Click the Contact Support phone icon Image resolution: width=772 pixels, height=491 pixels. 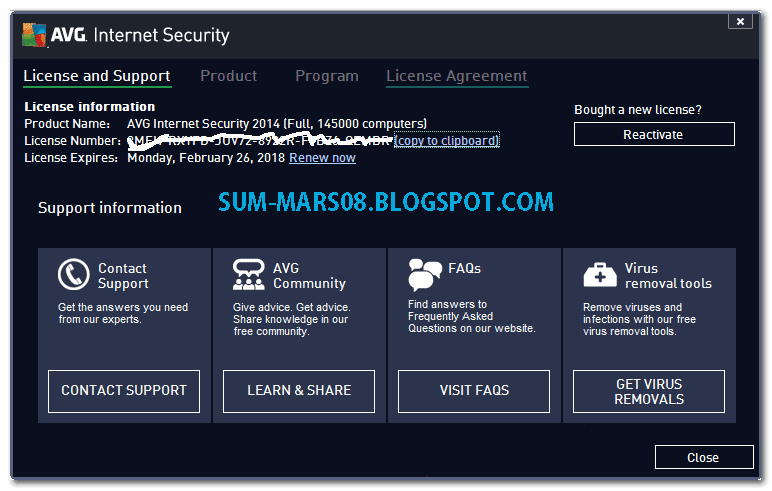(73, 274)
